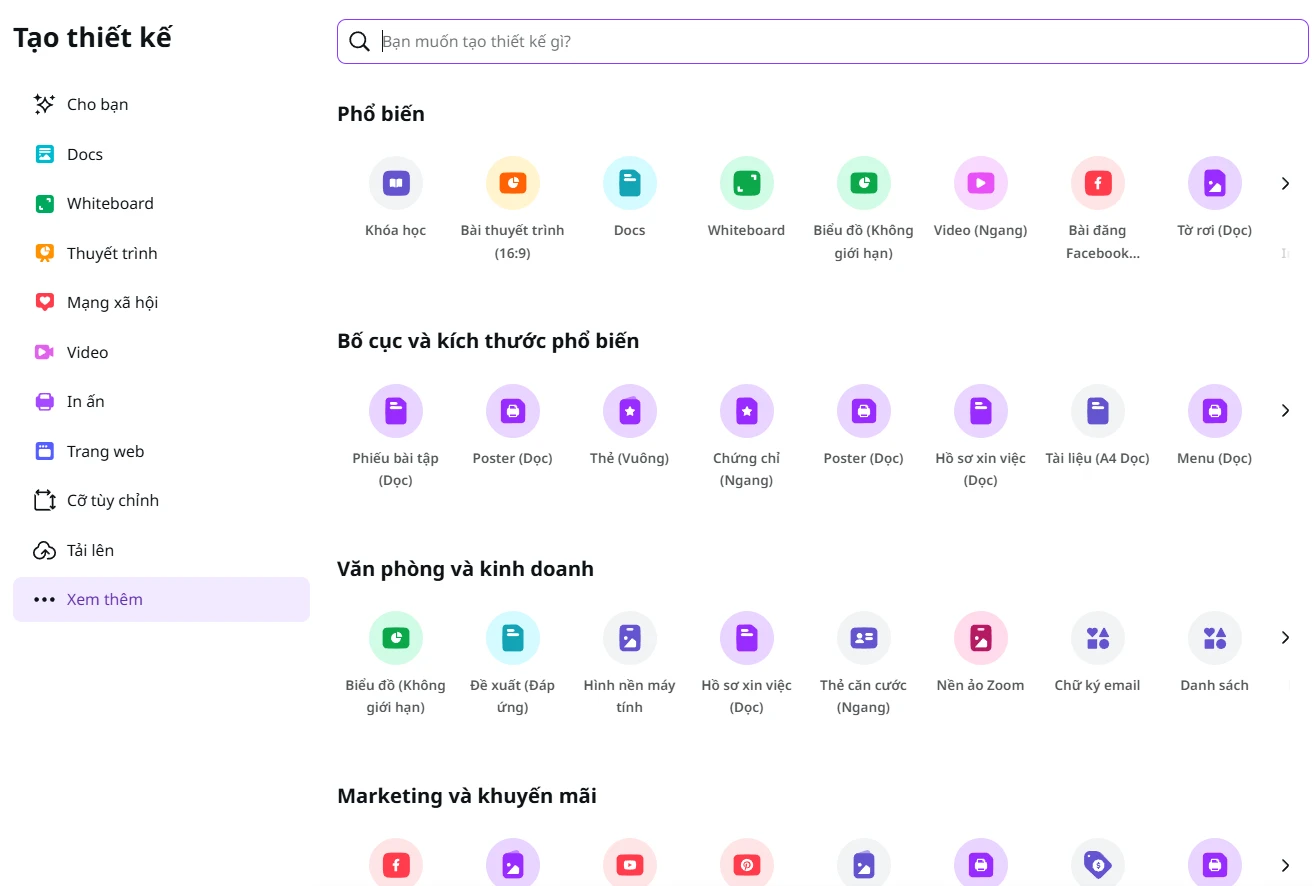Create a Thẻ căn cước (Ngang) design

click(864, 638)
